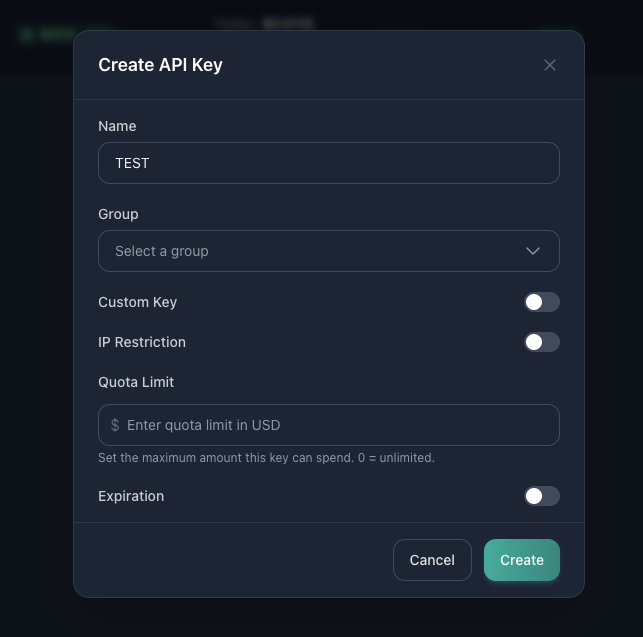Click the quota helper text about unlimited
Viewport: 643px width, 637px height.
click(266, 458)
